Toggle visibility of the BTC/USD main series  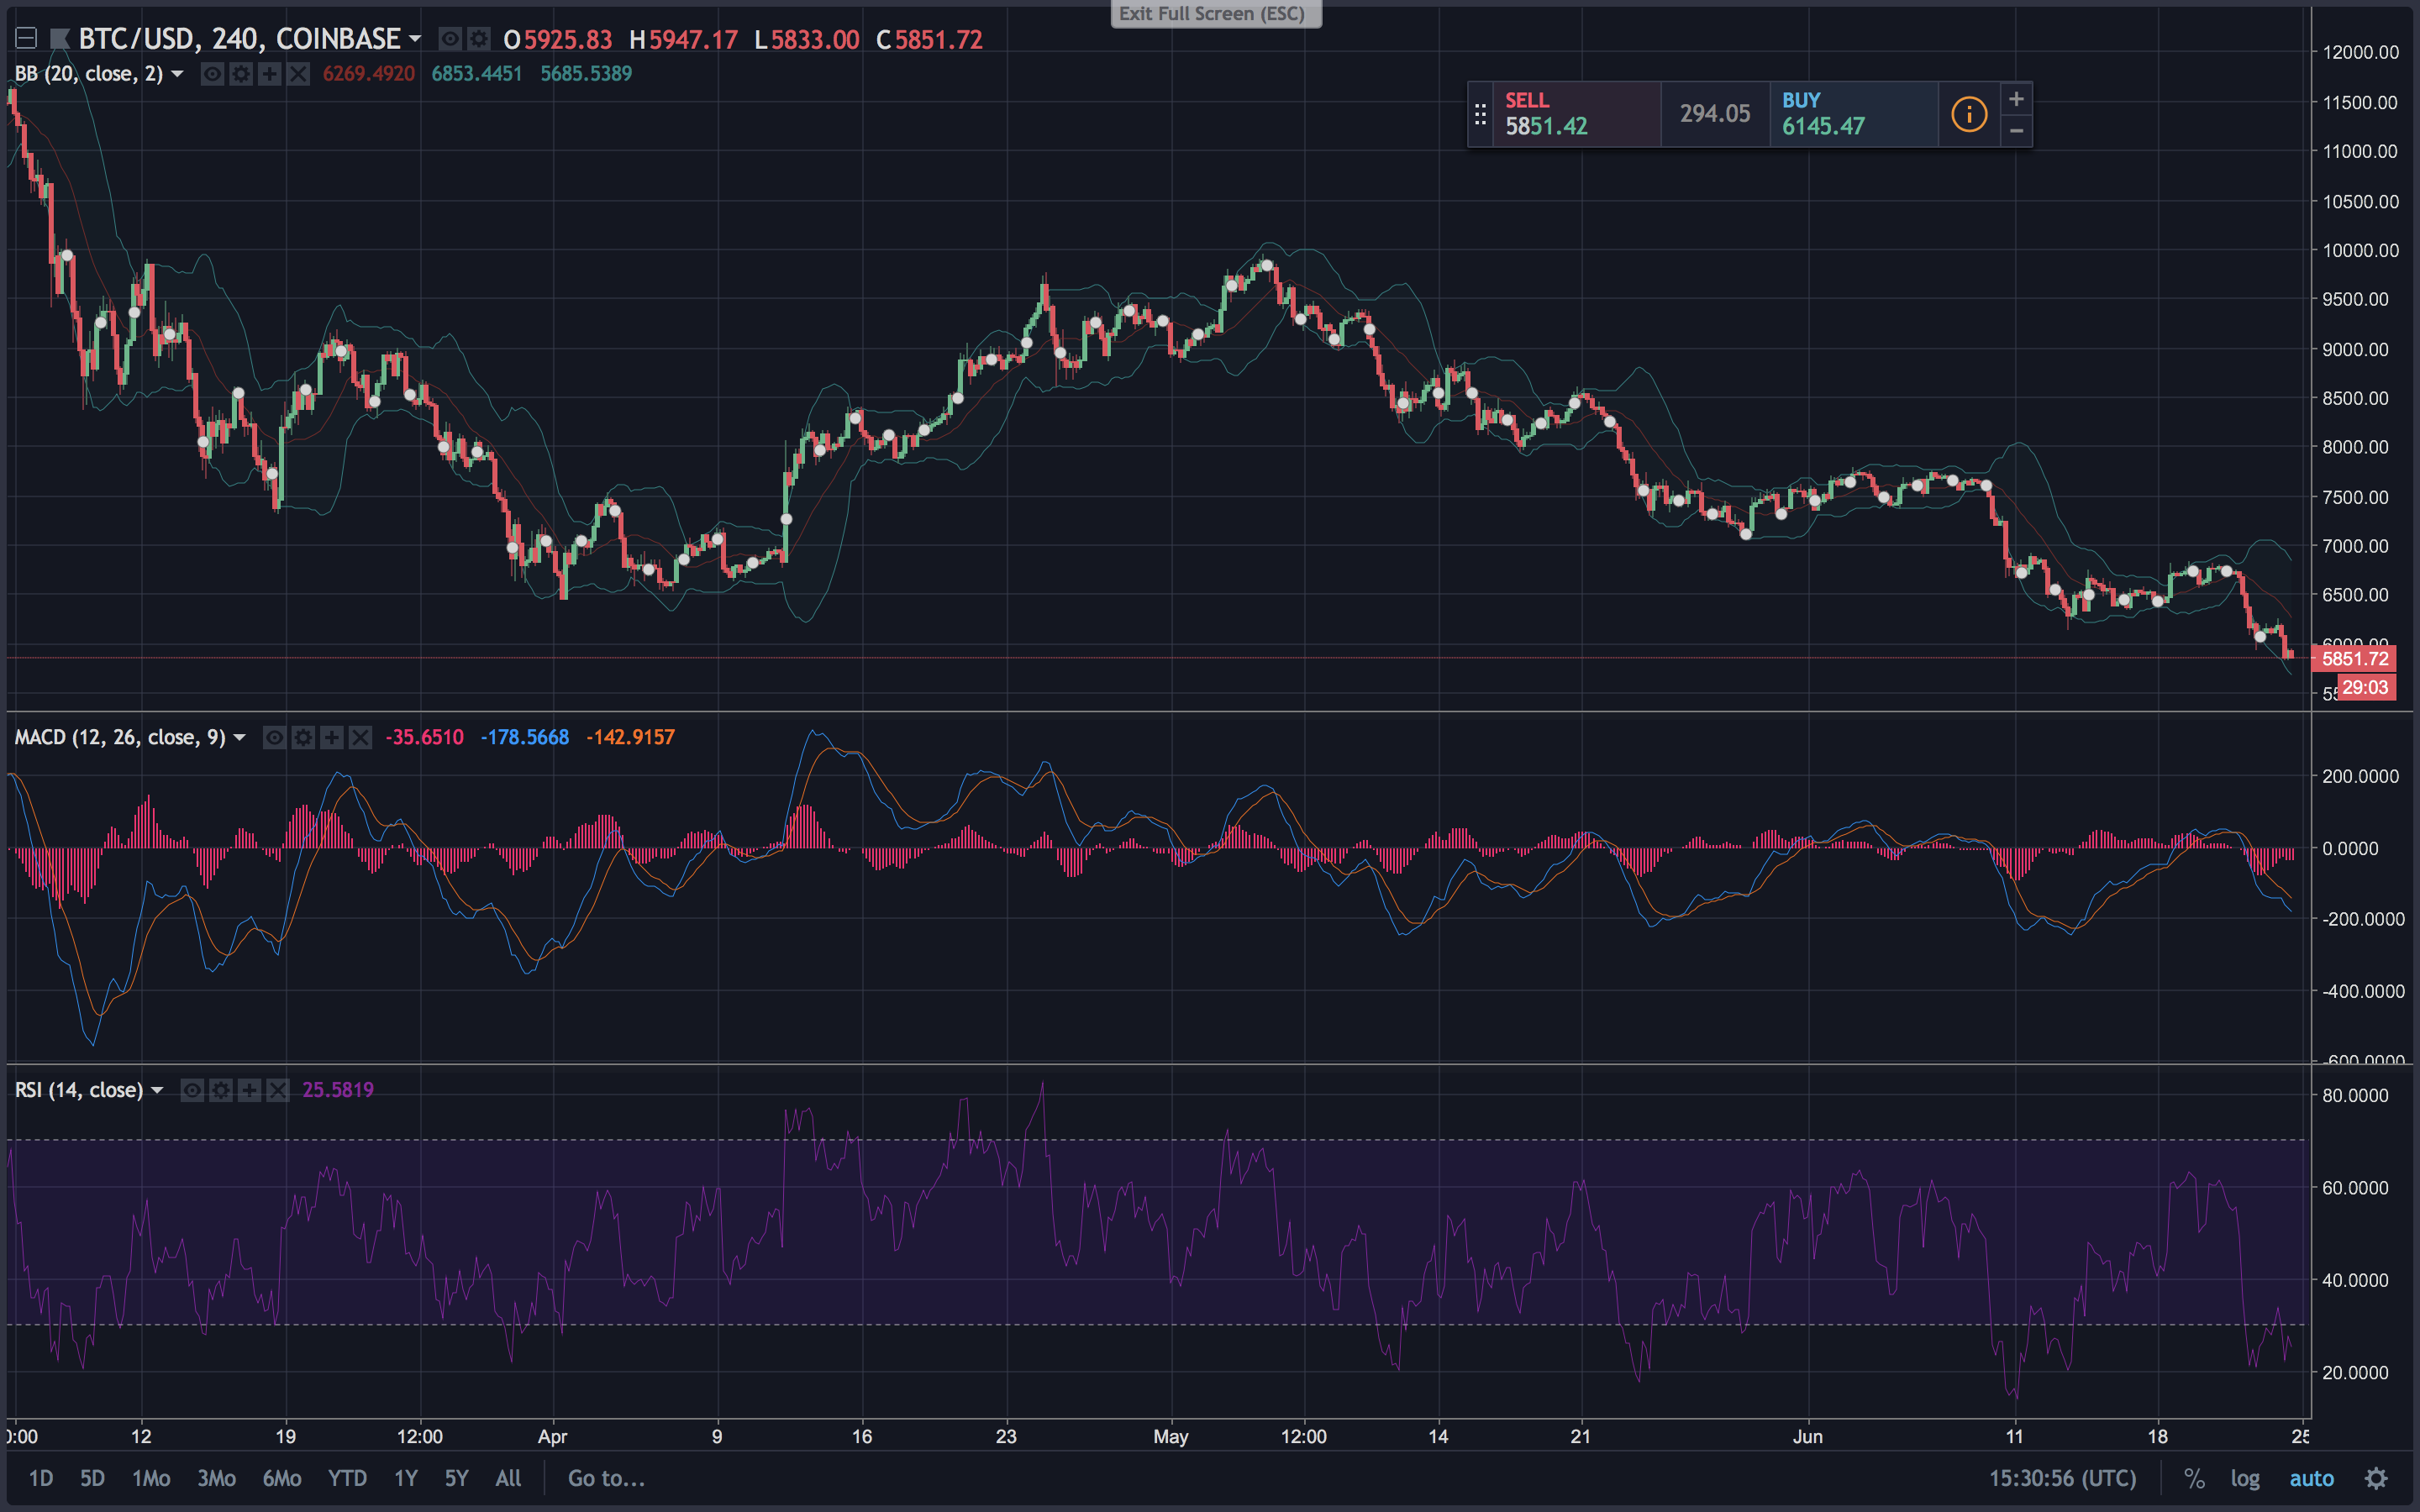450,39
